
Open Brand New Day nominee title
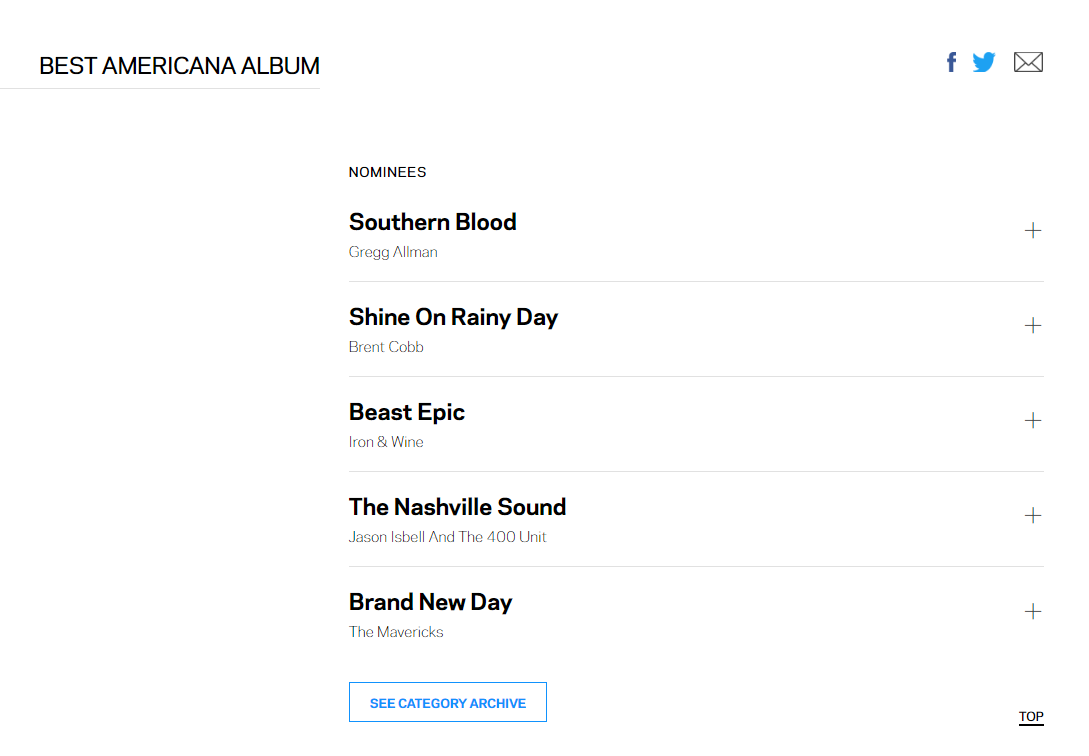click(430, 602)
